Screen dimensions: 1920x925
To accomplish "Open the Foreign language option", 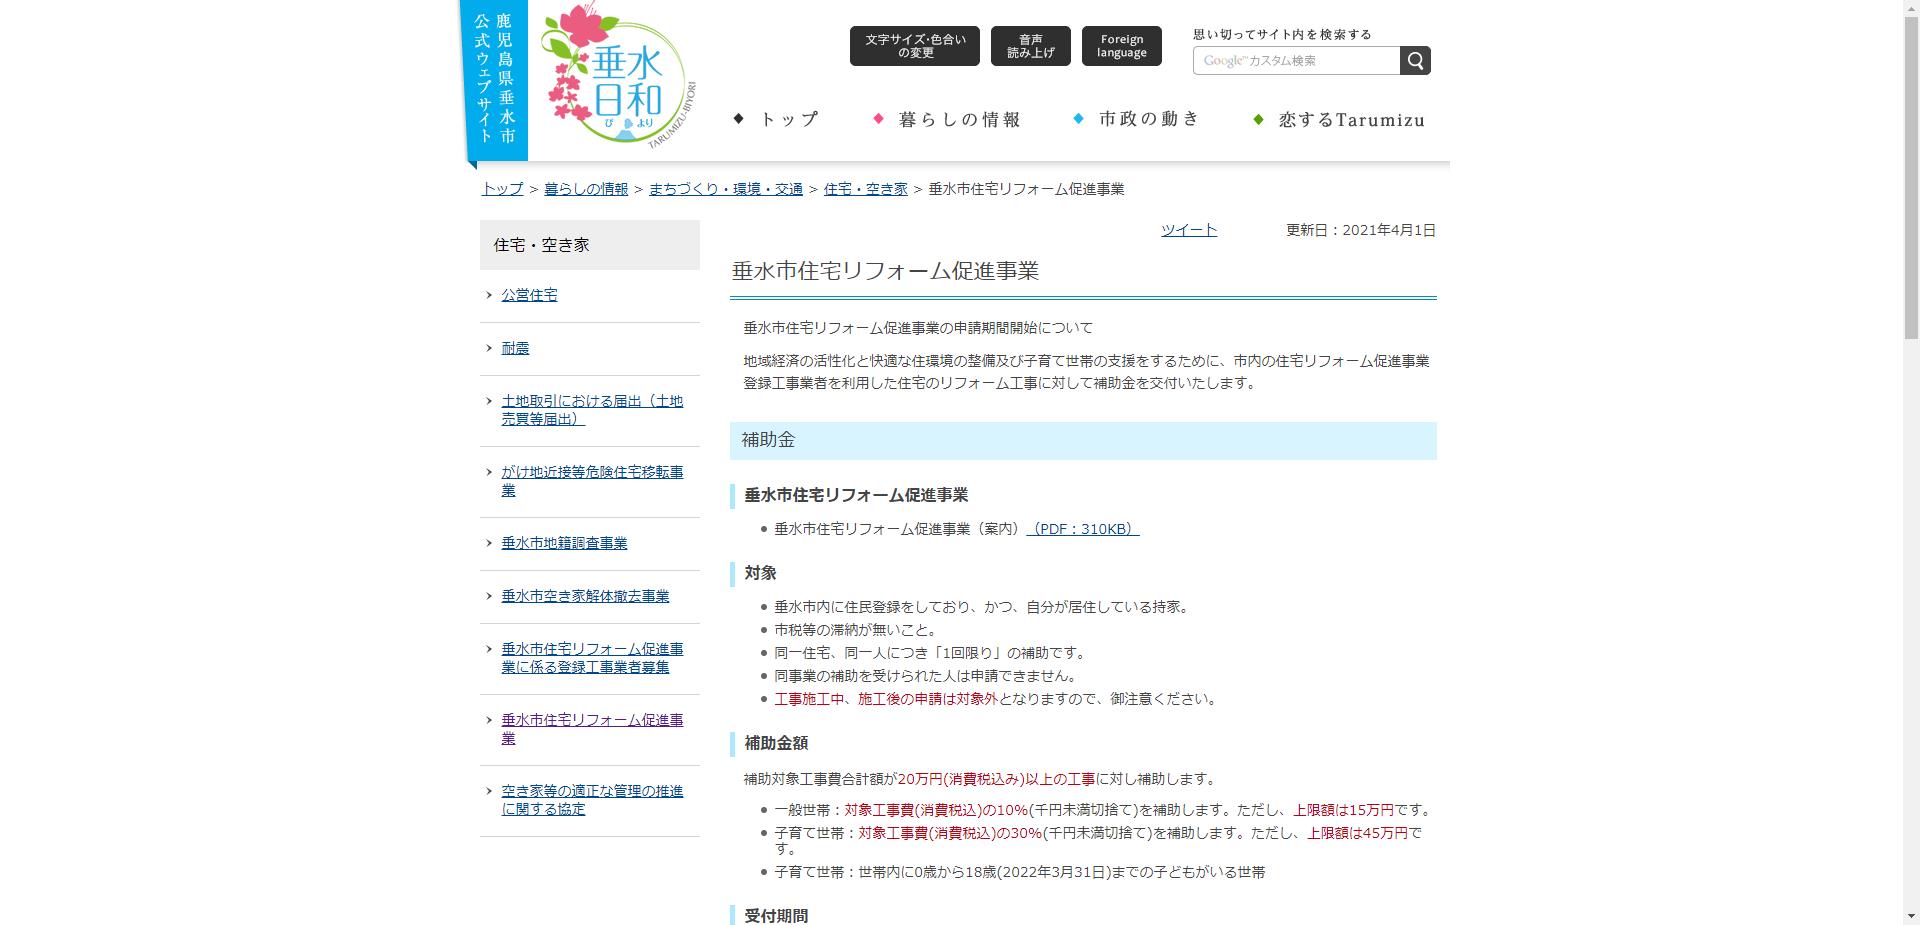I will point(1121,45).
